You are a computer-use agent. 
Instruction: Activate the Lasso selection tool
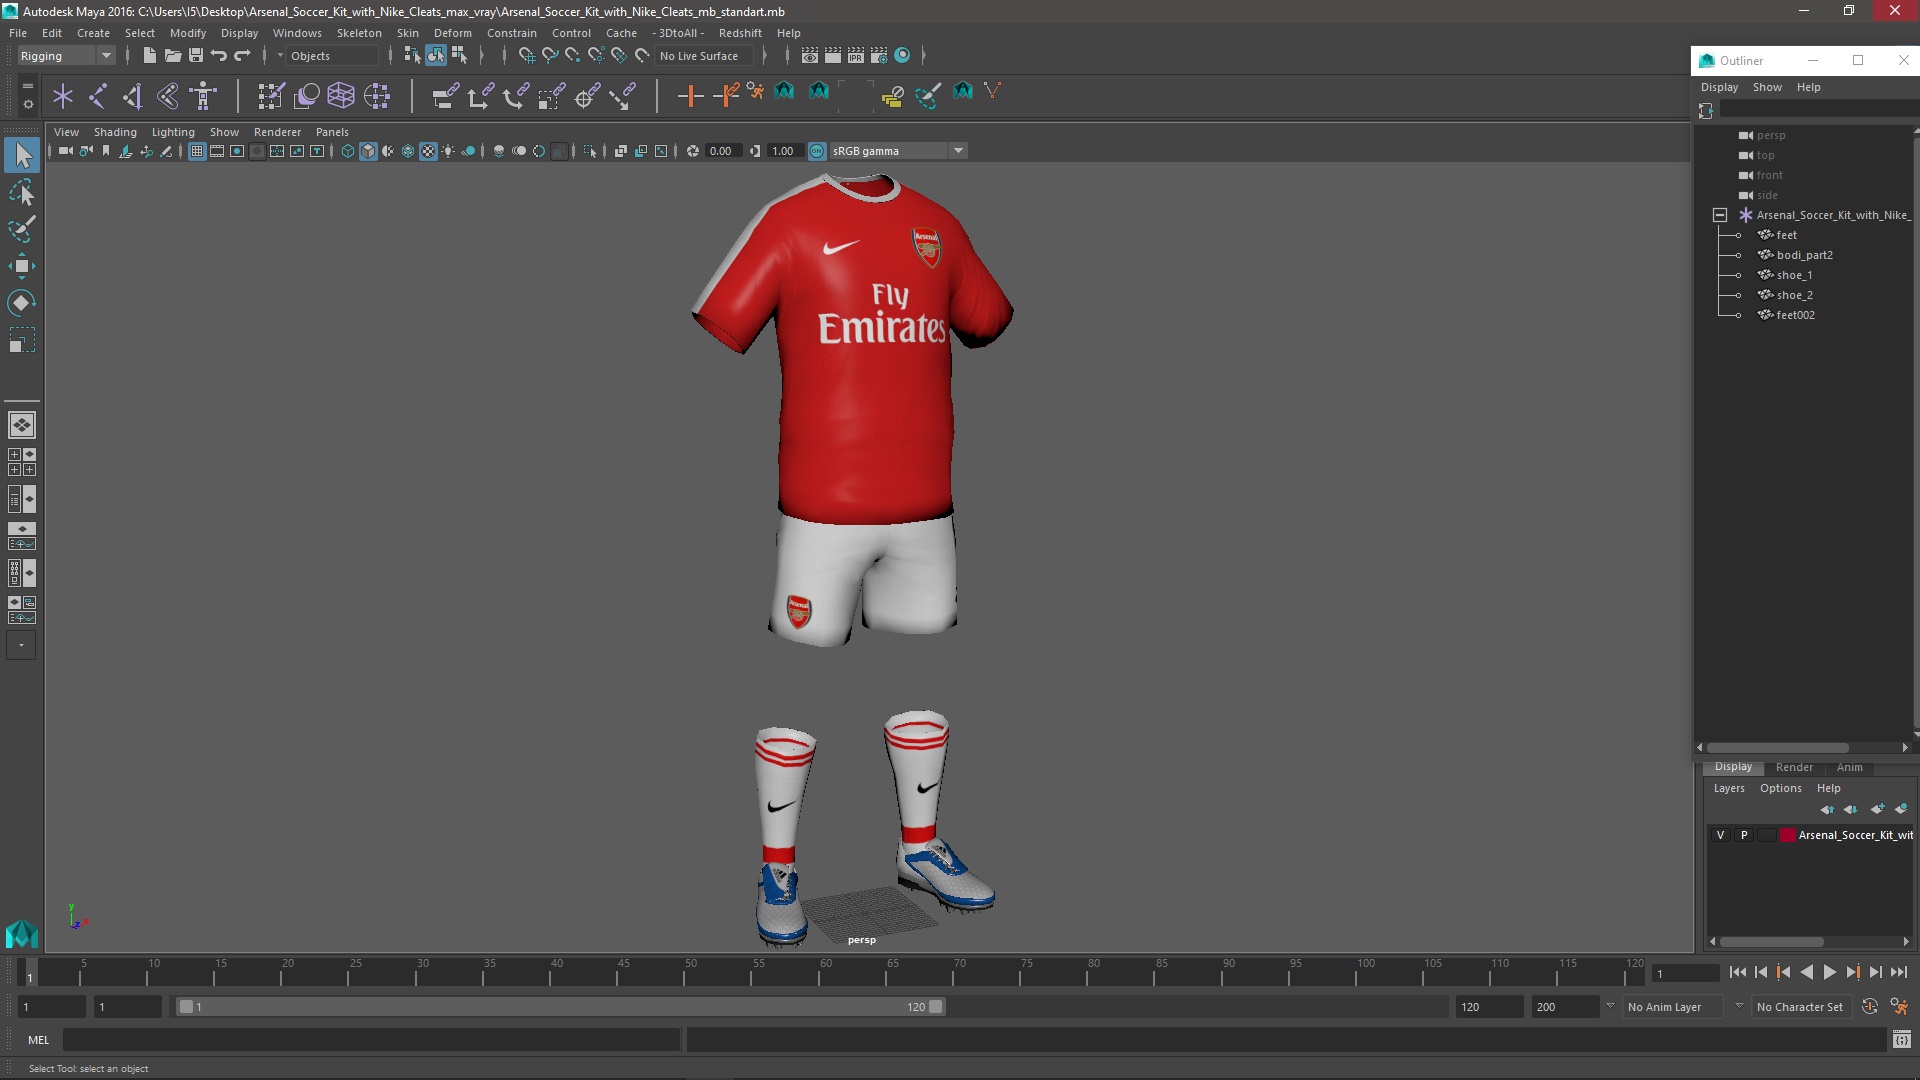click(x=22, y=192)
